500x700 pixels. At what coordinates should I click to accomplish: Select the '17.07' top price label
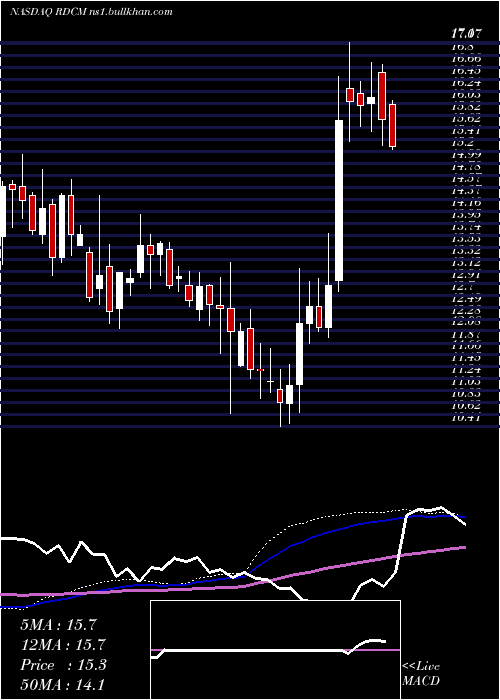[467, 34]
